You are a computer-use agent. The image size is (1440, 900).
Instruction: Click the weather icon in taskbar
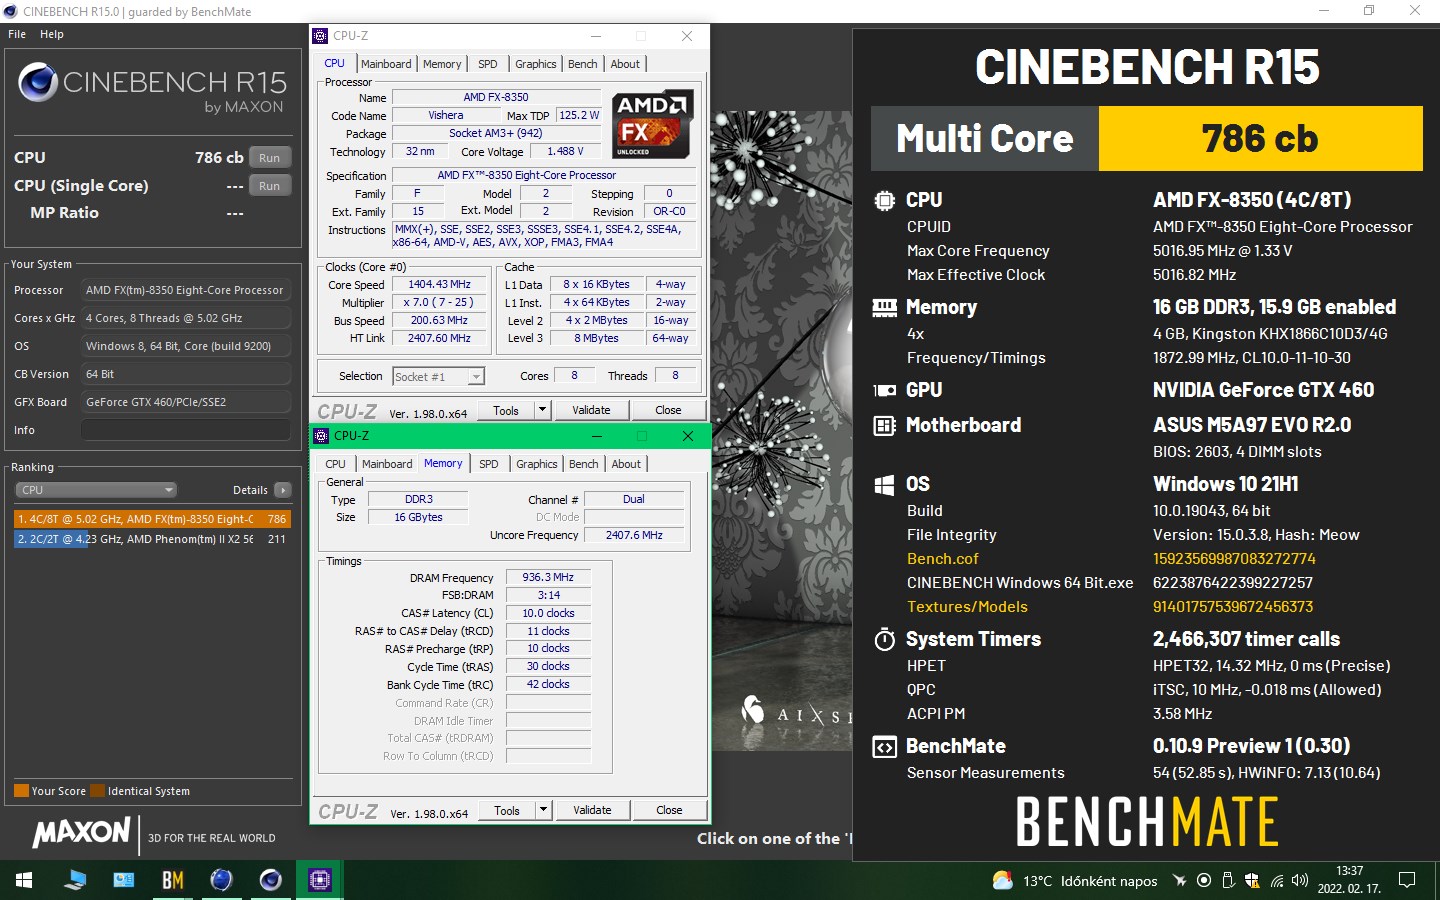[x=1002, y=881]
